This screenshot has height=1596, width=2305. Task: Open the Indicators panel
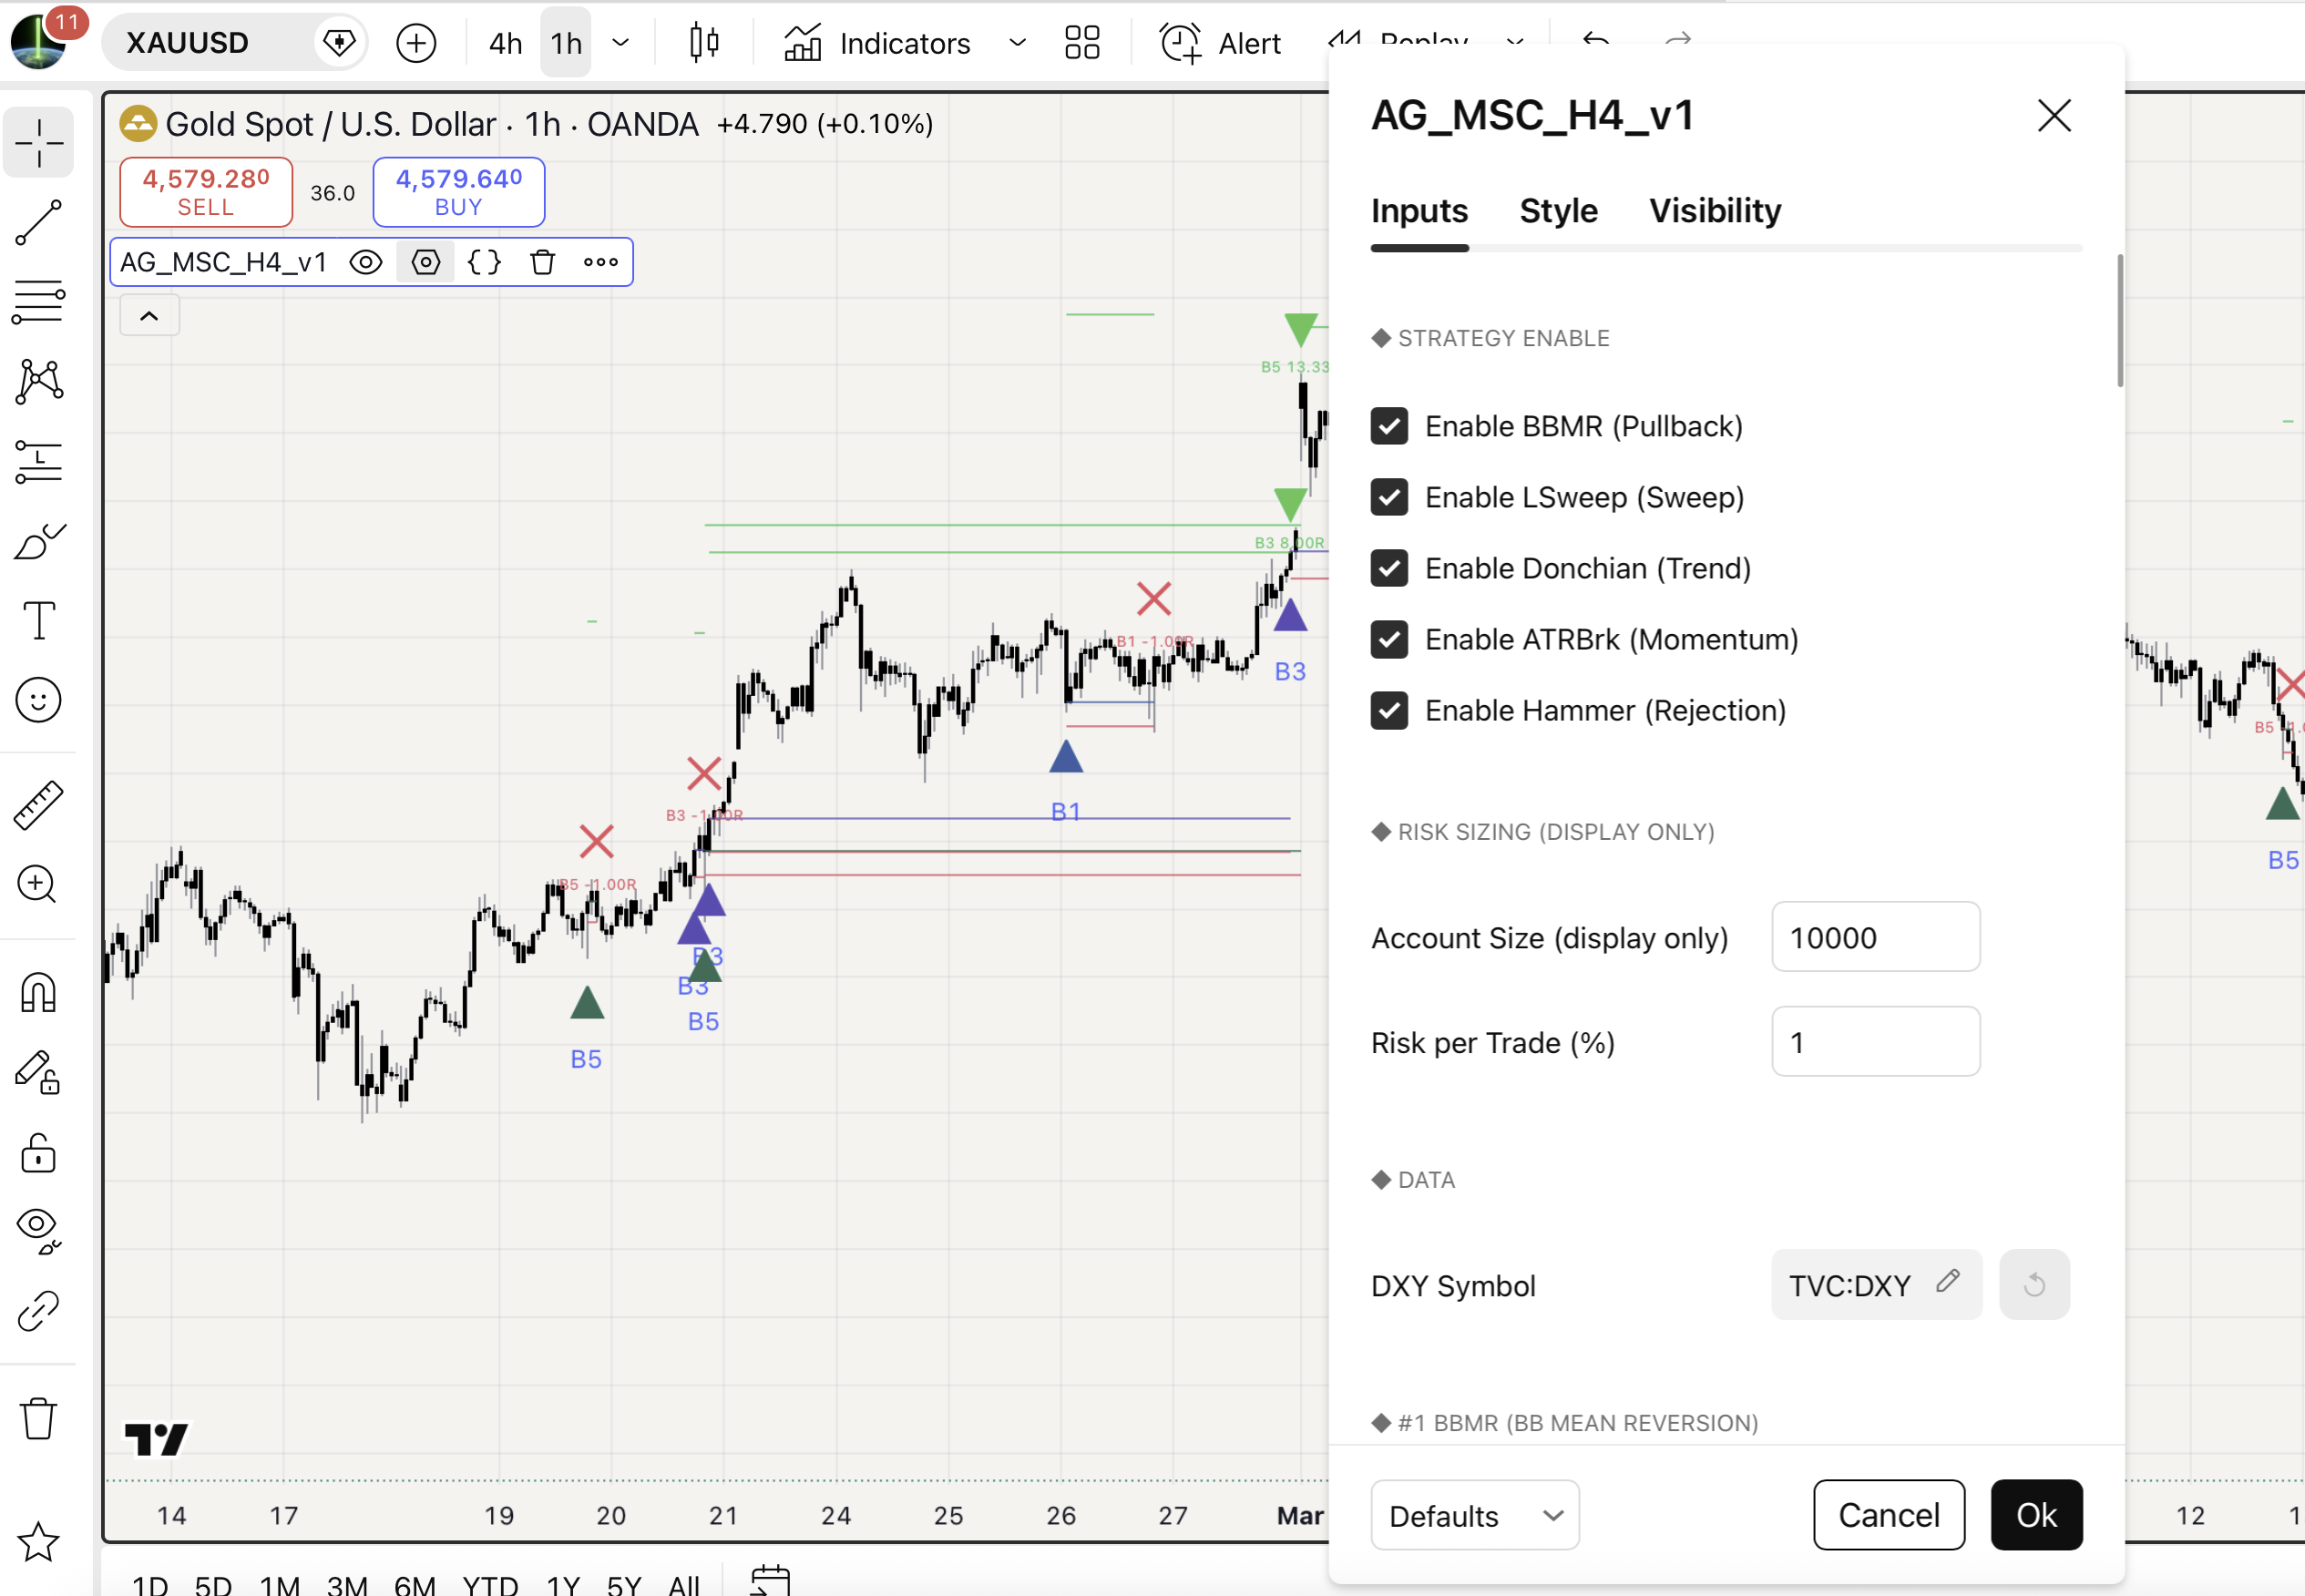(878, 42)
